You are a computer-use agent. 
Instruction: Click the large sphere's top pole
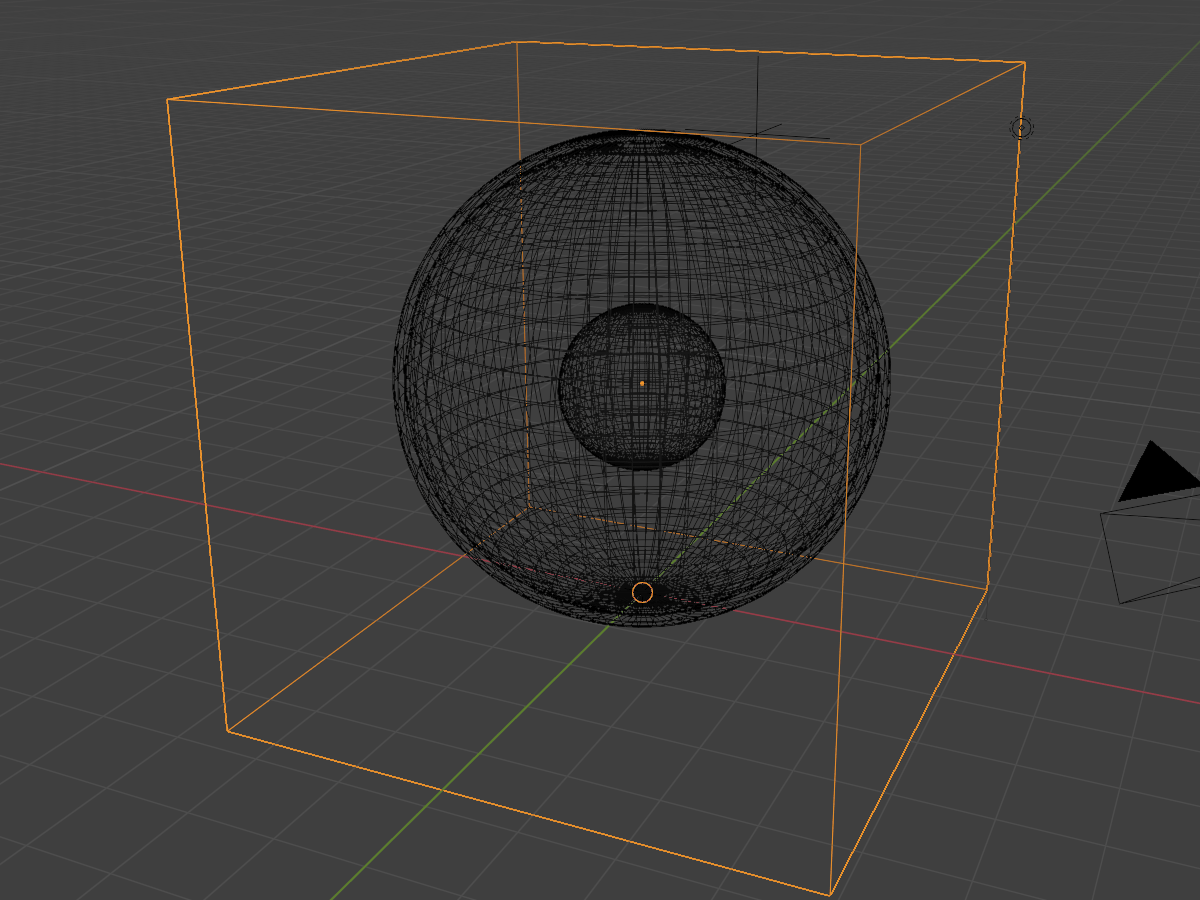click(x=642, y=134)
